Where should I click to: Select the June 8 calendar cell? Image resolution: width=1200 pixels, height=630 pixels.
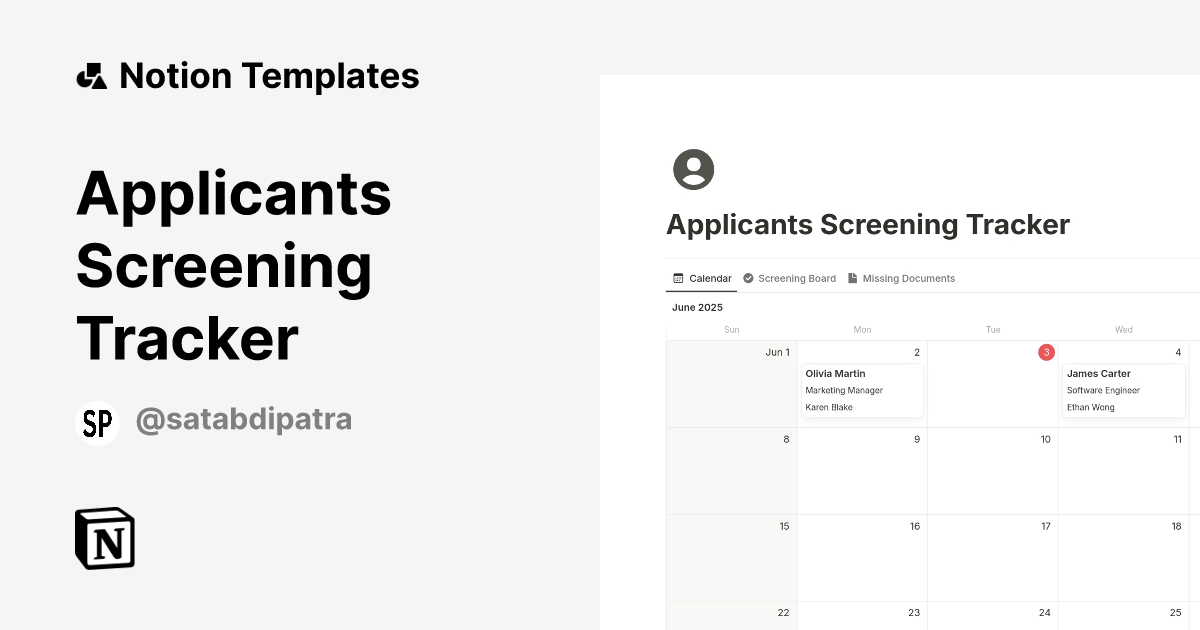tap(732, 470)
